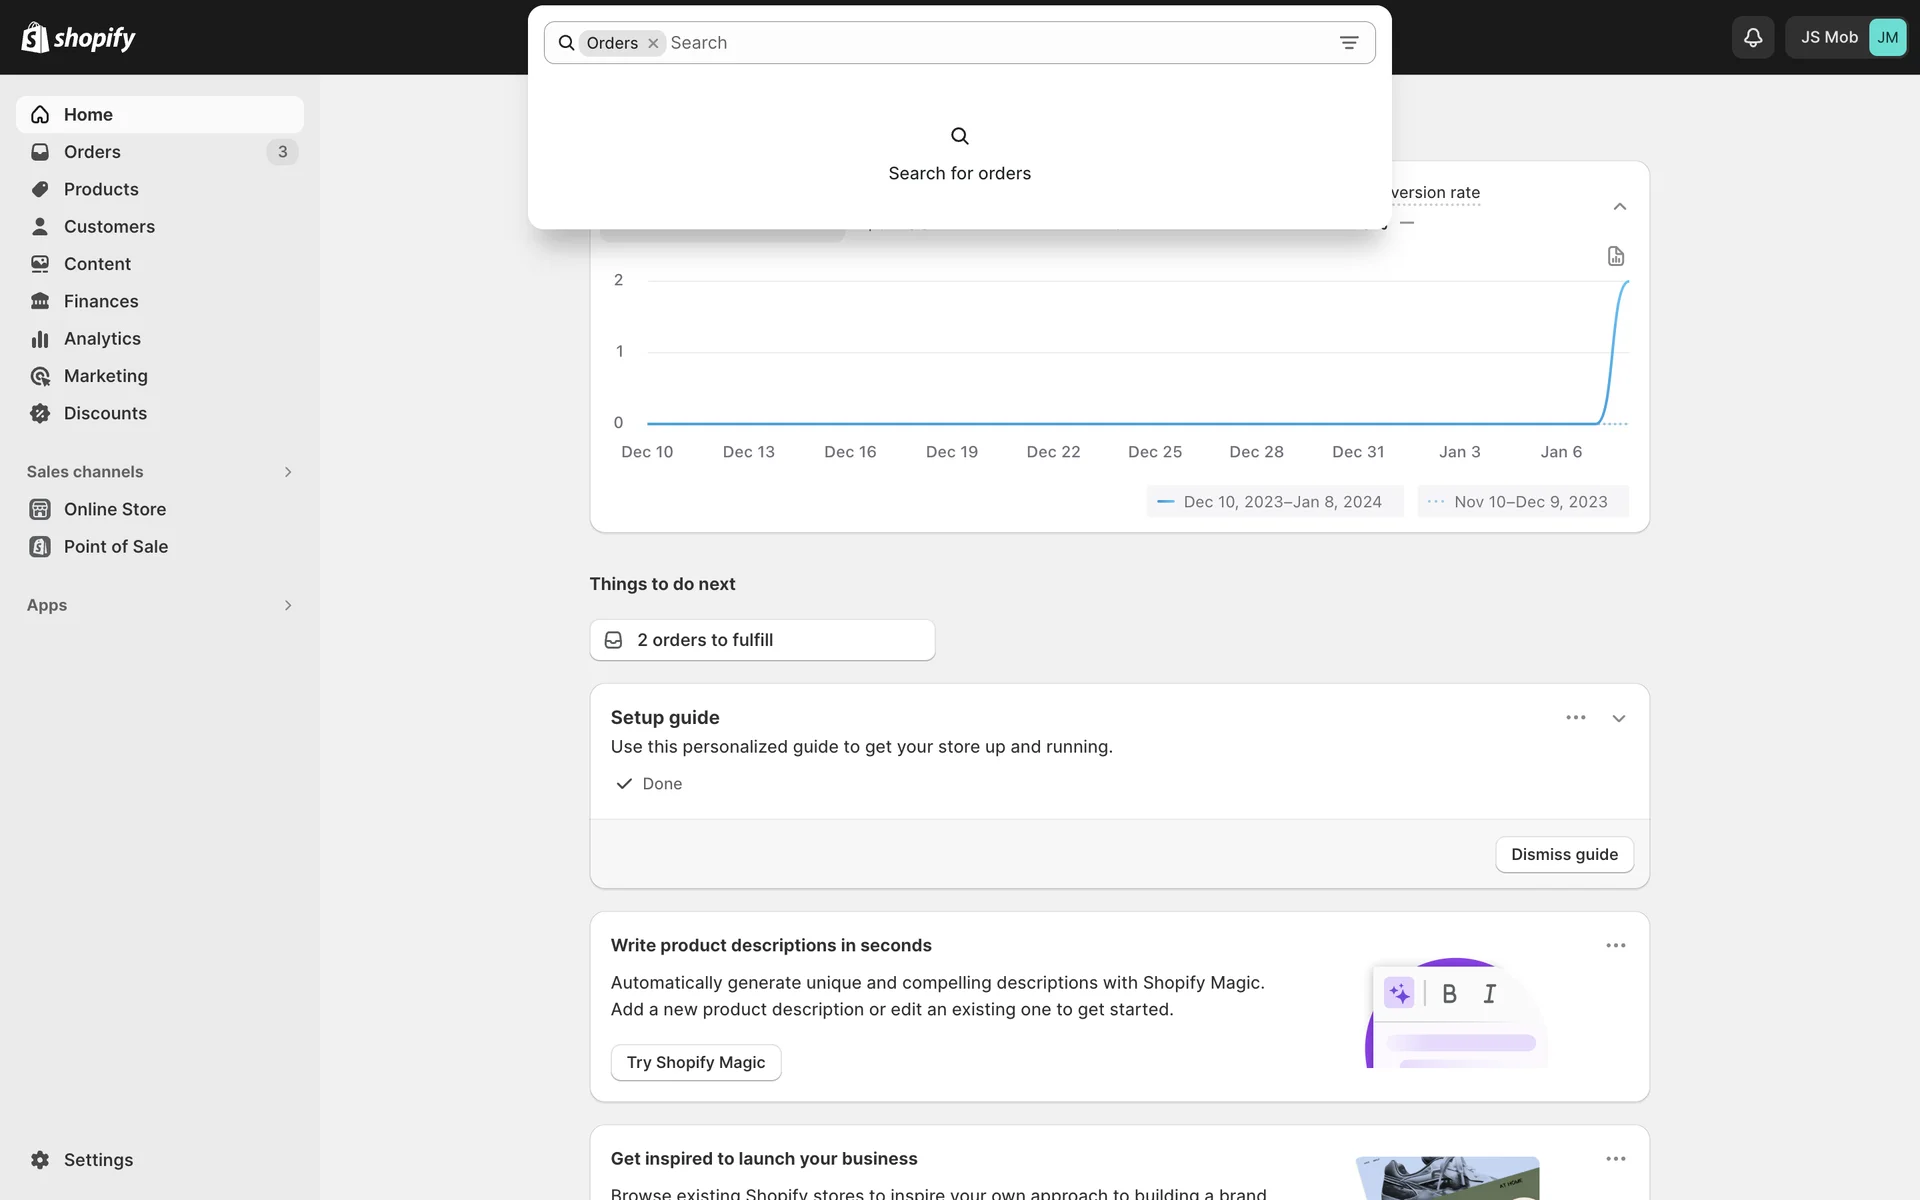
Task: Expand the Setup guide chevron
Action: click(1618, 718)
